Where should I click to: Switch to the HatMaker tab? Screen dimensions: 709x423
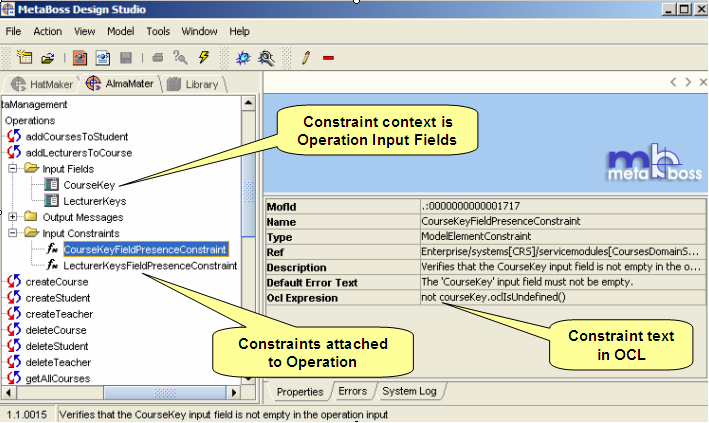[x=42, y=84]
